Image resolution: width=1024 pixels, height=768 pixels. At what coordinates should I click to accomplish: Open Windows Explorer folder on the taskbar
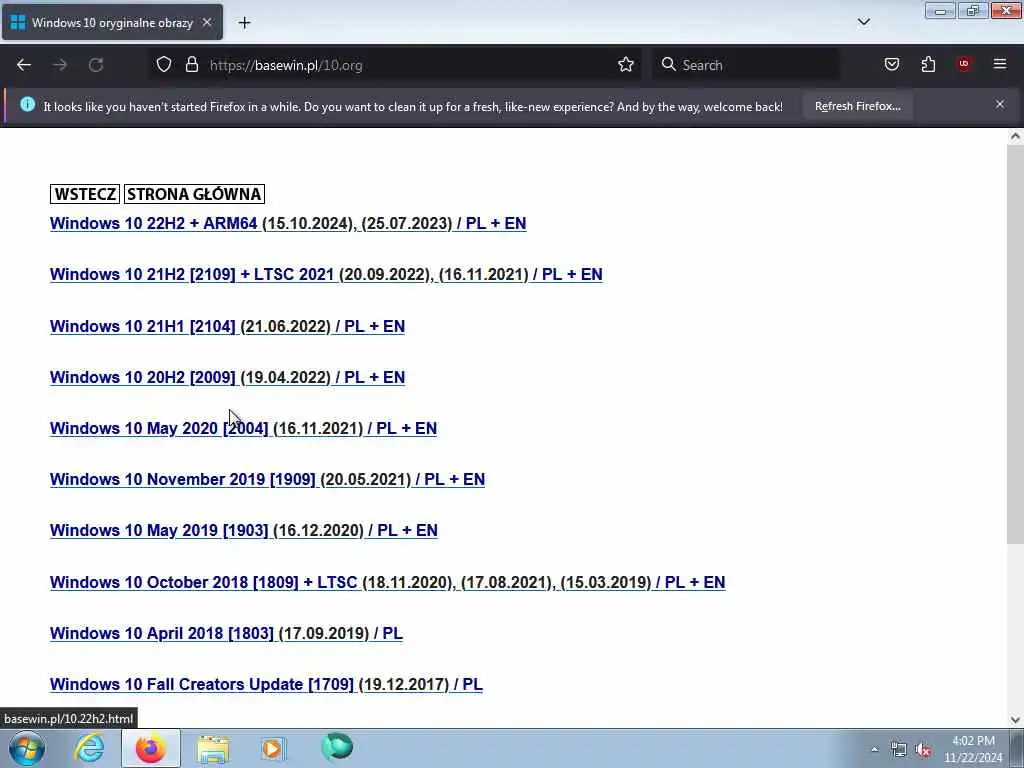coord(213,748)
